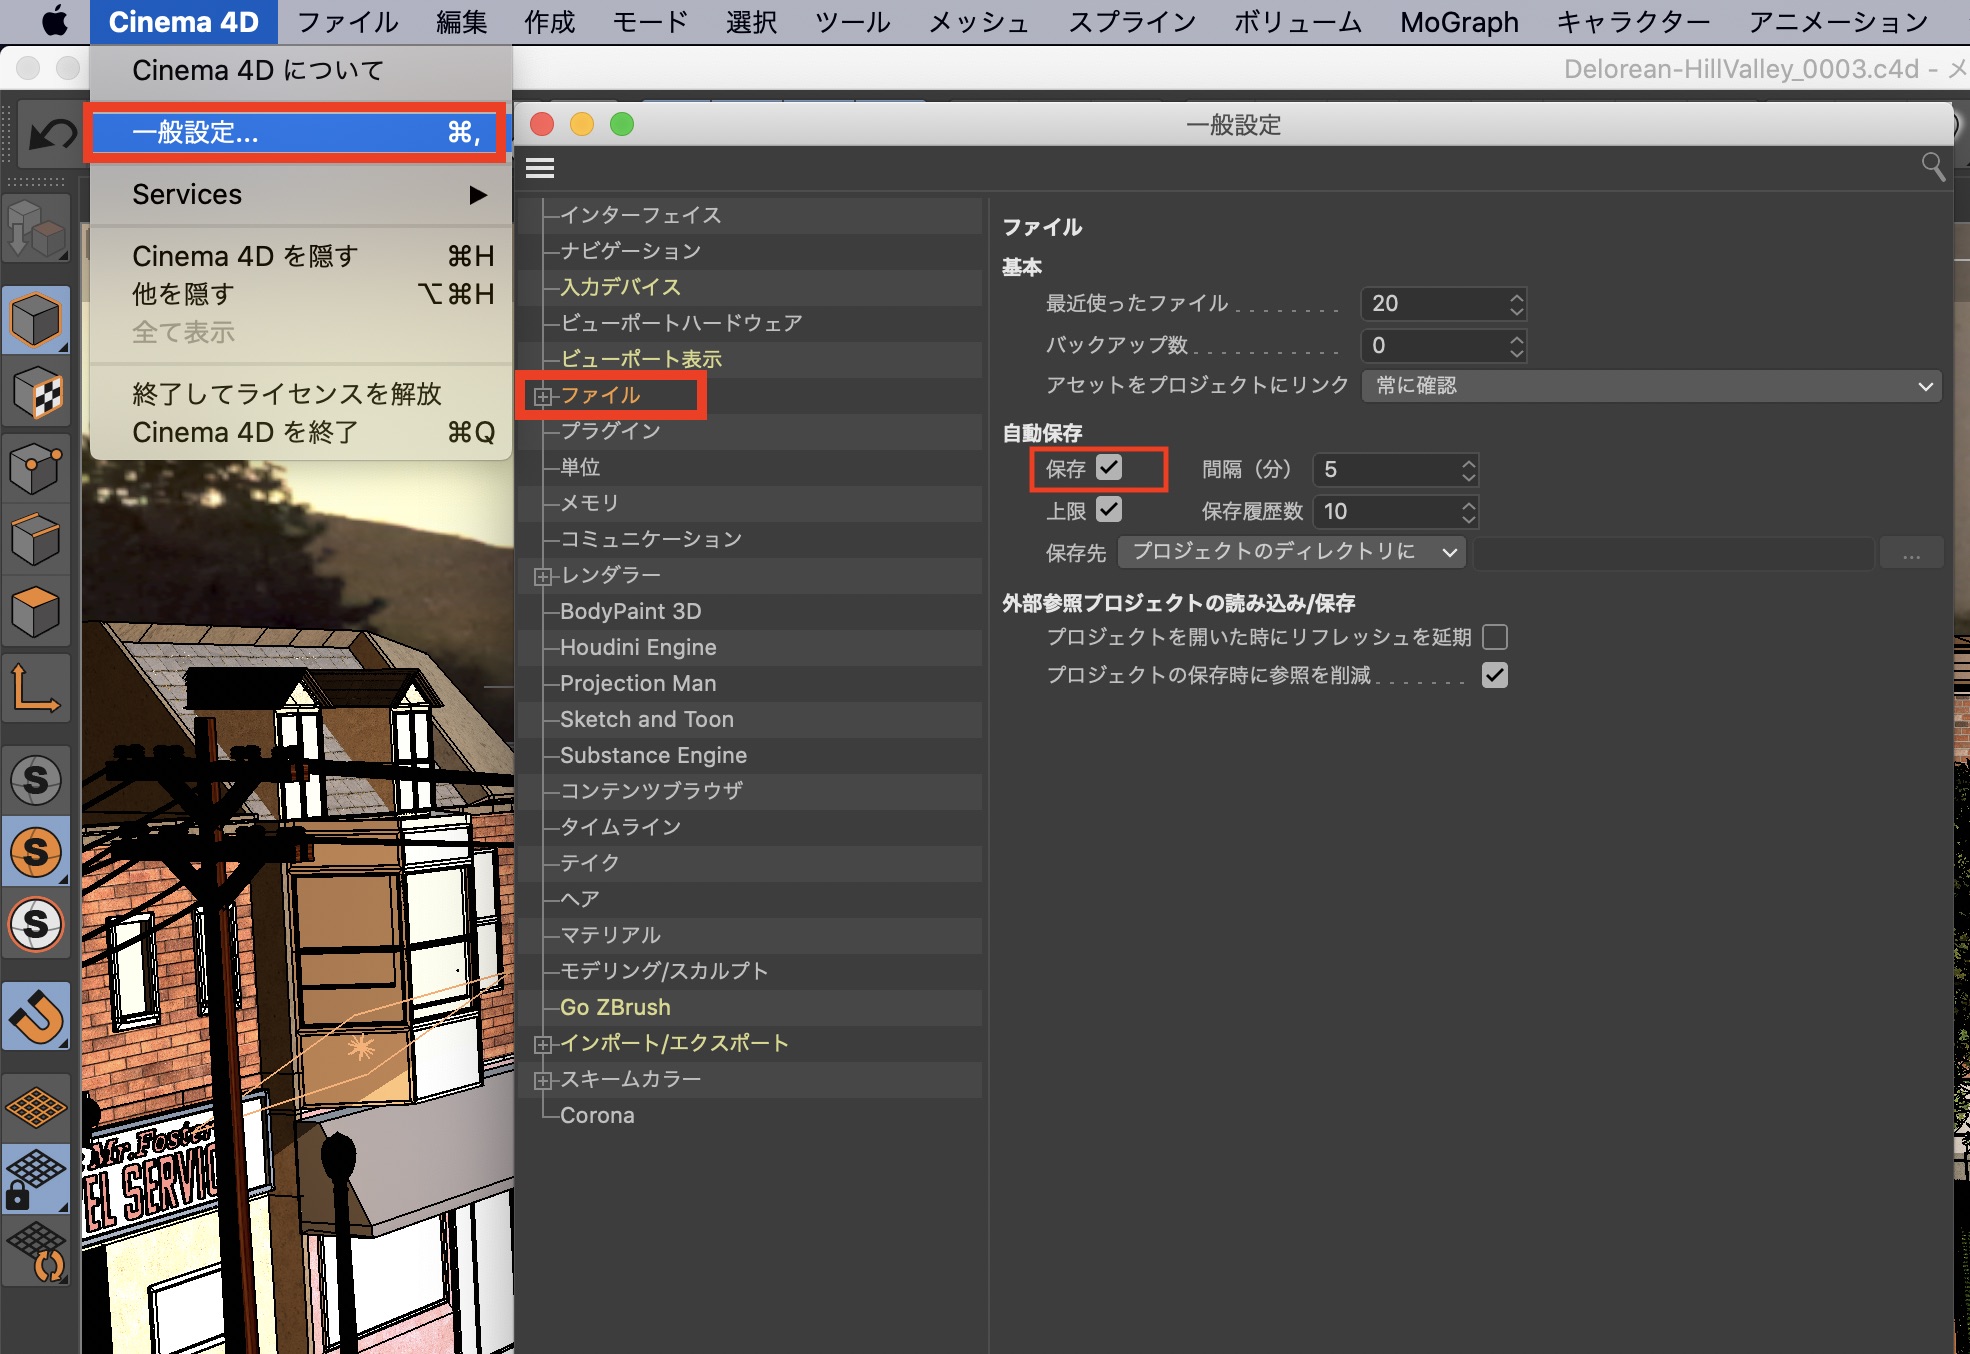Click the Enable Axis L-shaped icon
1970x1354 pixels.
tap(36, 689)
